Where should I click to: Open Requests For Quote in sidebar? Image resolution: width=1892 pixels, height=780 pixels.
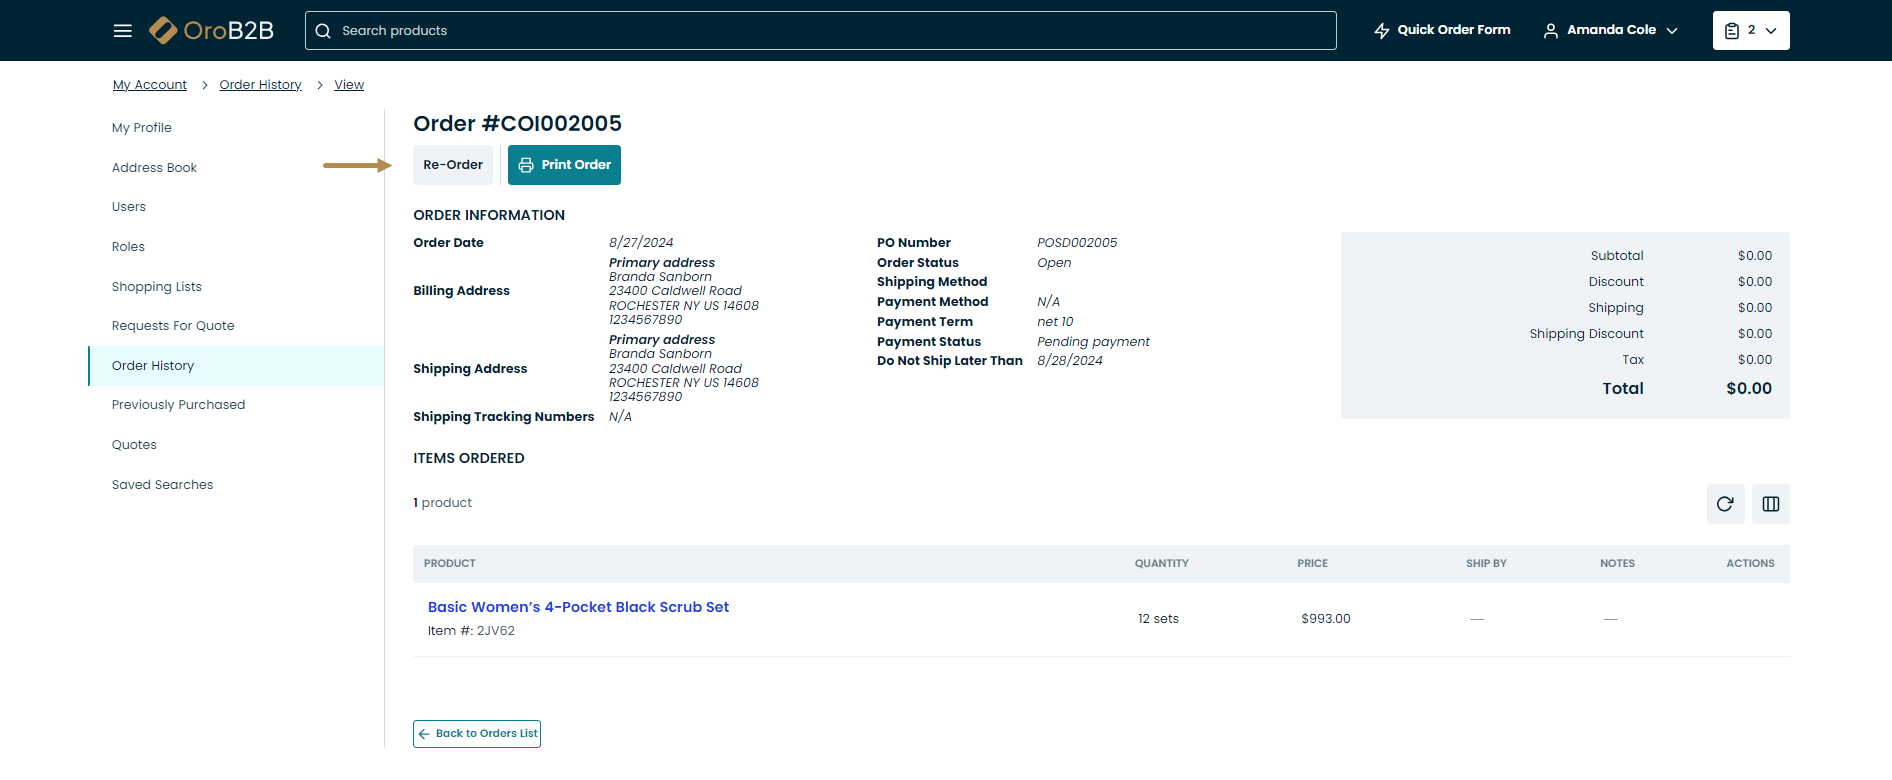pyautogui.click(x=173, y=326)
